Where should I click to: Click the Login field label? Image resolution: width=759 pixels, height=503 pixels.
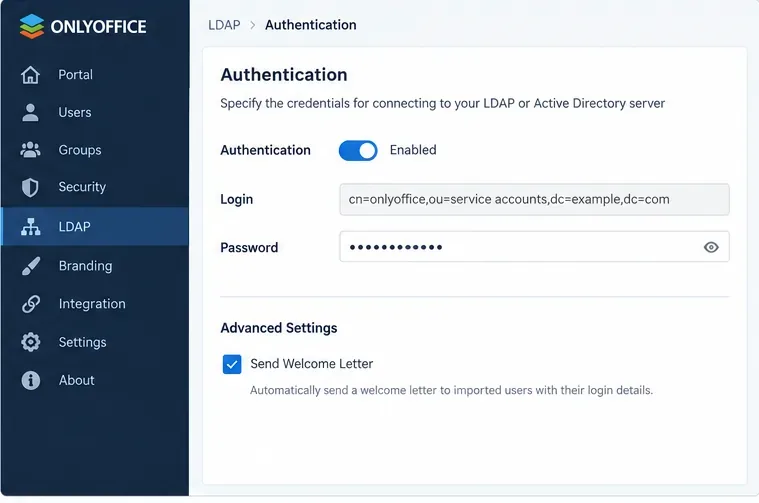tap(237, 199)
